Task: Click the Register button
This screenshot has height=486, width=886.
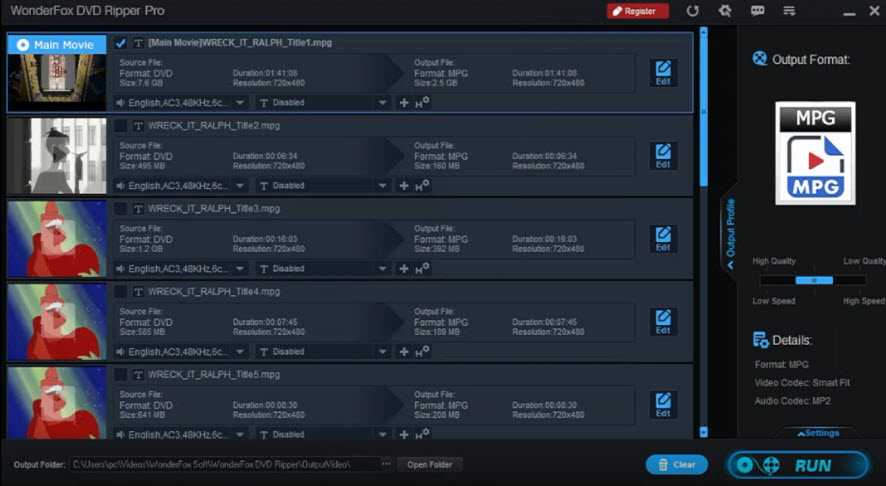Action: coord(637,11)
